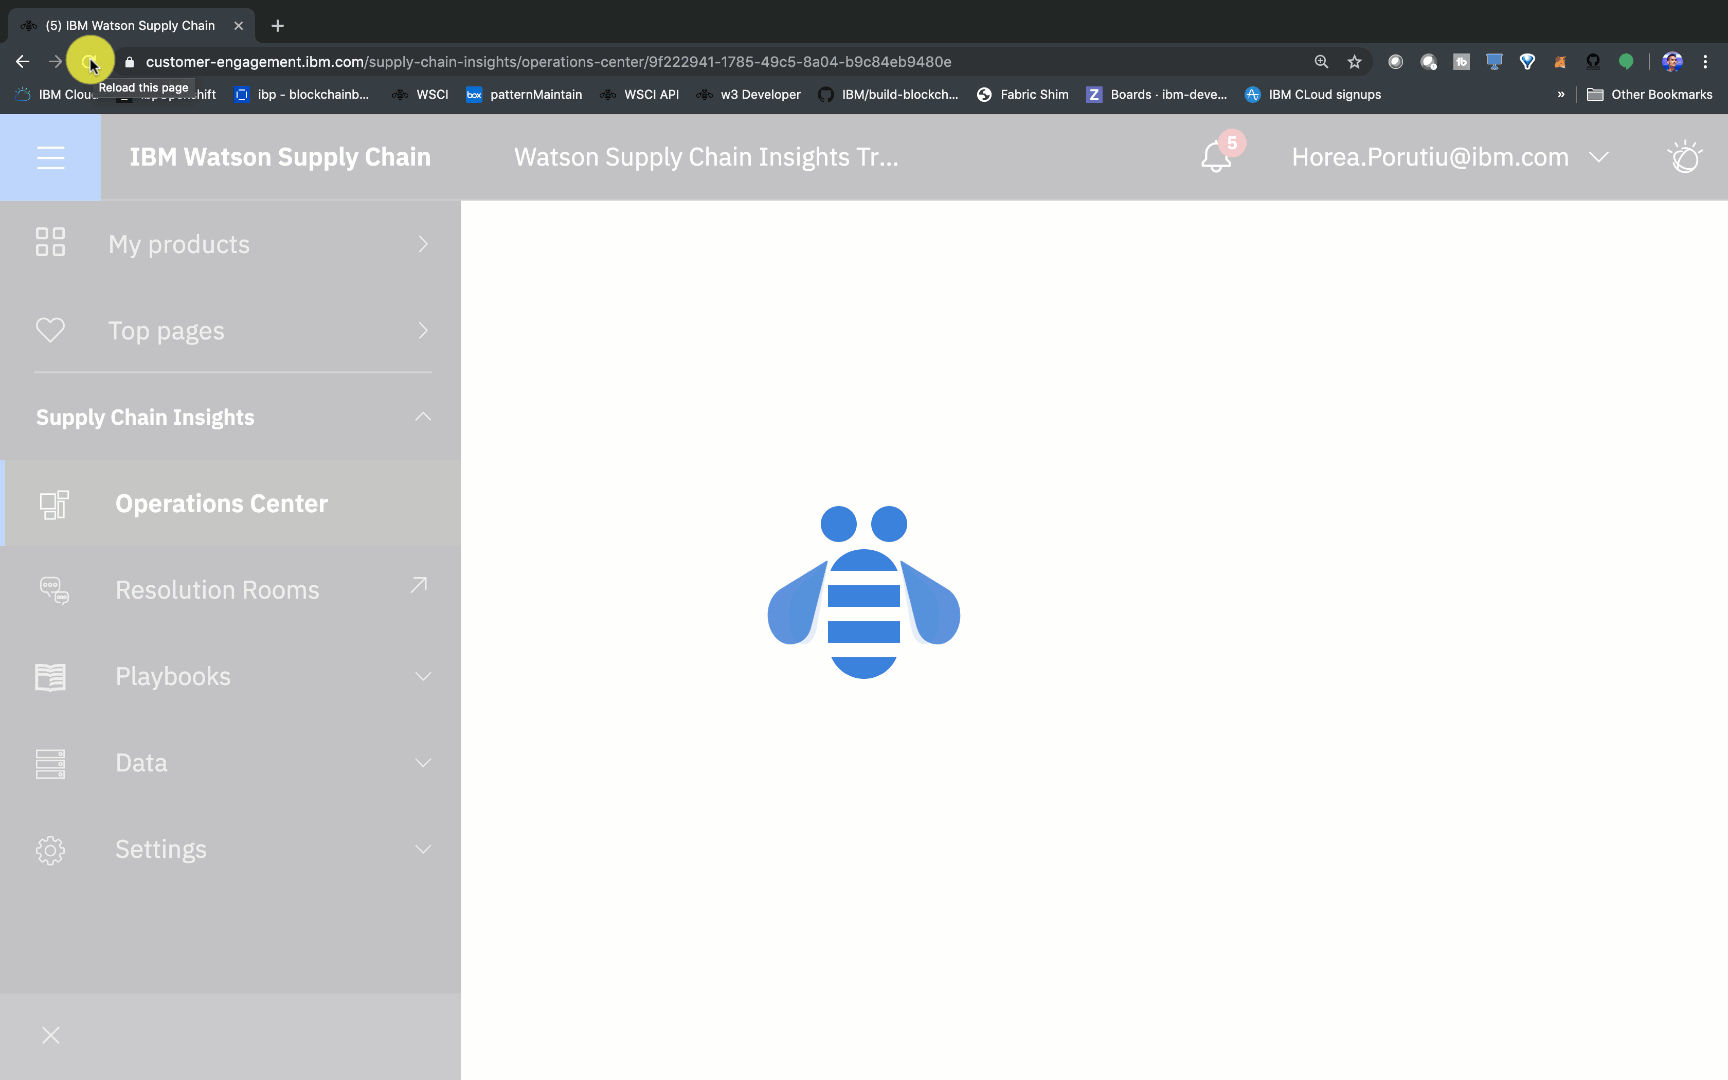The height and width of the screenshot is (1080, 1728).
Task: Open the Boards ibm-deve... bookmark
Action: coord(1157,95)
